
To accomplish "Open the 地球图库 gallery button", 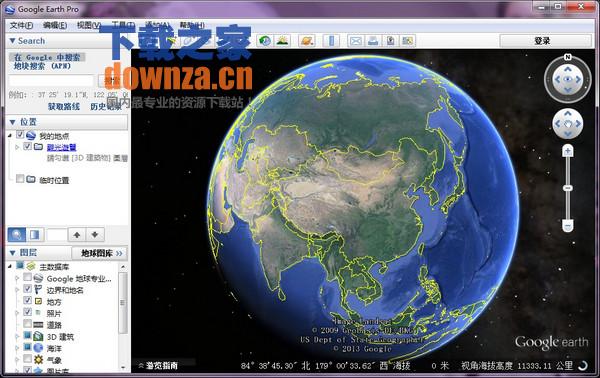I will (x=100, y=253).
